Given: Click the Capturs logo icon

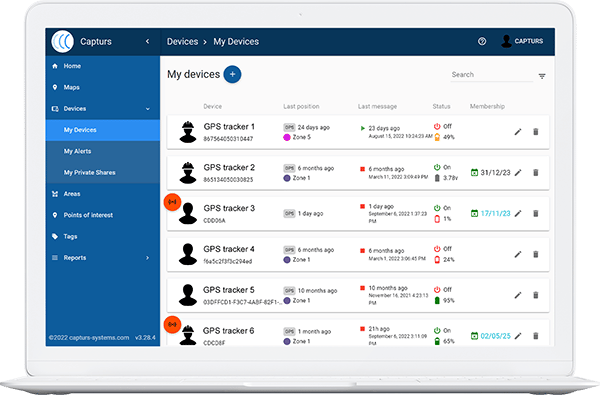Looking at the screenshot, I should pos(63,41).
